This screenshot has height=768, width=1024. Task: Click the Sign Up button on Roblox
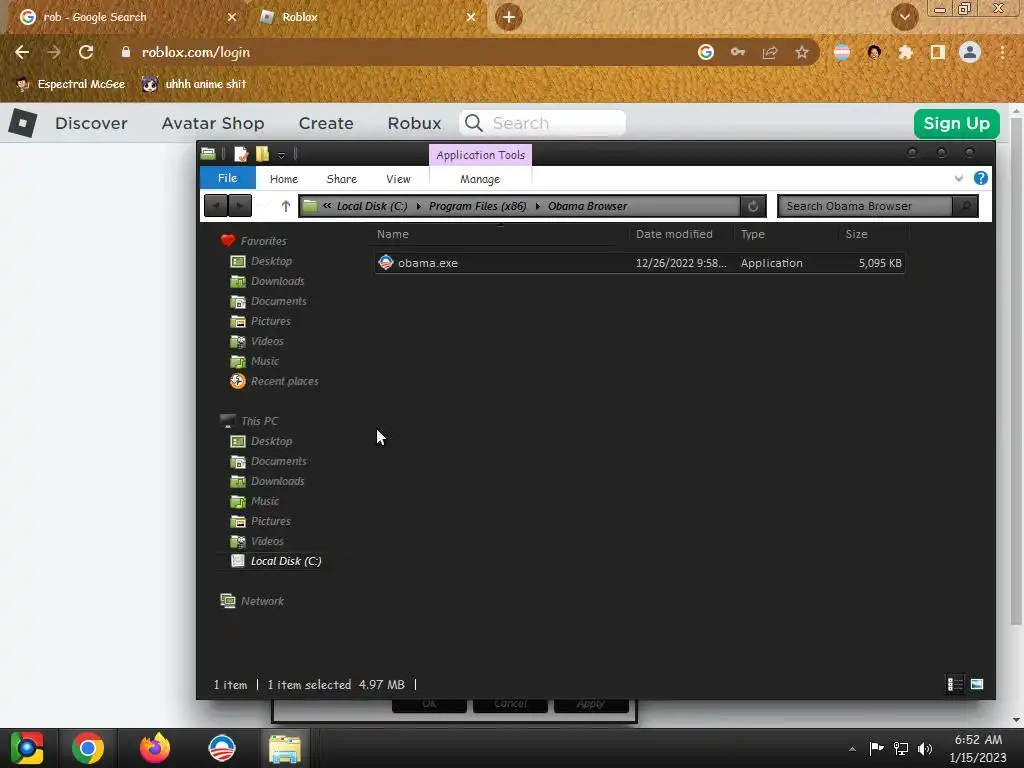tap(957, 123)
